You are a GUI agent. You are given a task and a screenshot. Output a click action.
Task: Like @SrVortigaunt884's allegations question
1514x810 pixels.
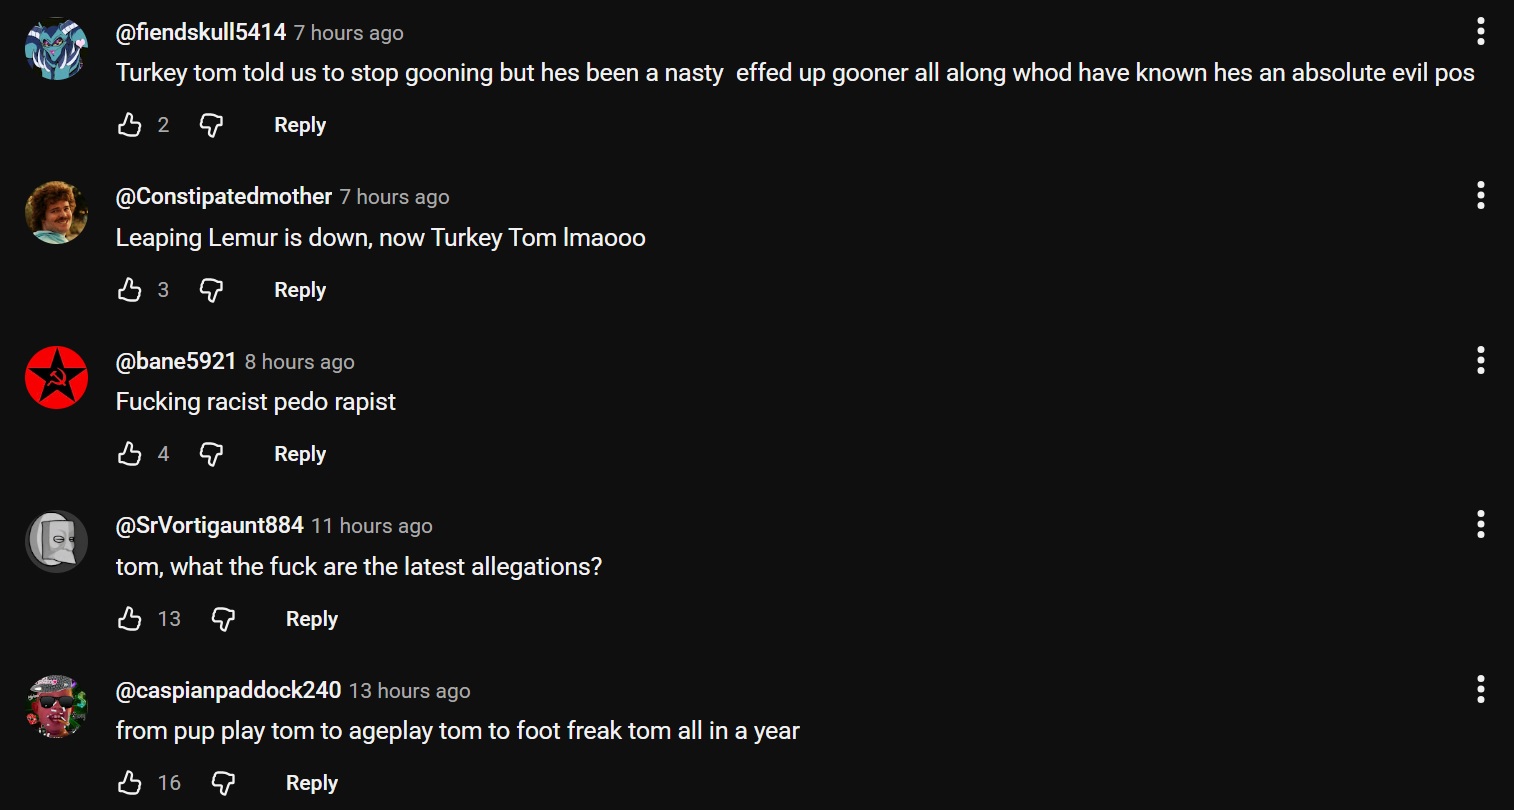[129, 618]
